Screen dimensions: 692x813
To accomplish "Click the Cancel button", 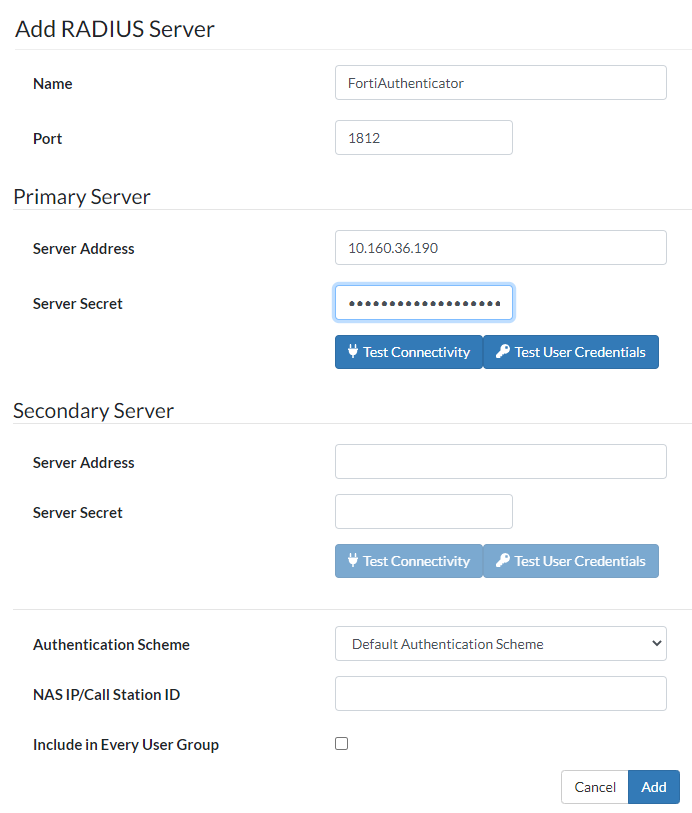I will click(x=594, y=787).
